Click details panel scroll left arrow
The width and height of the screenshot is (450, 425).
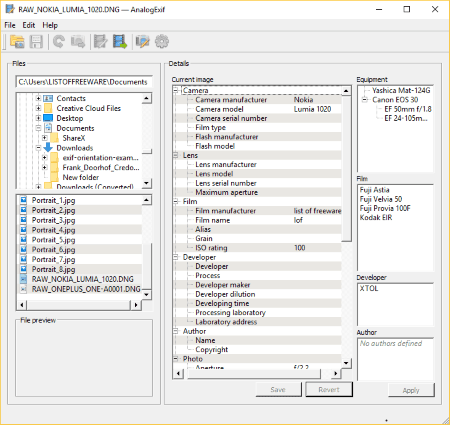(179, 374)
